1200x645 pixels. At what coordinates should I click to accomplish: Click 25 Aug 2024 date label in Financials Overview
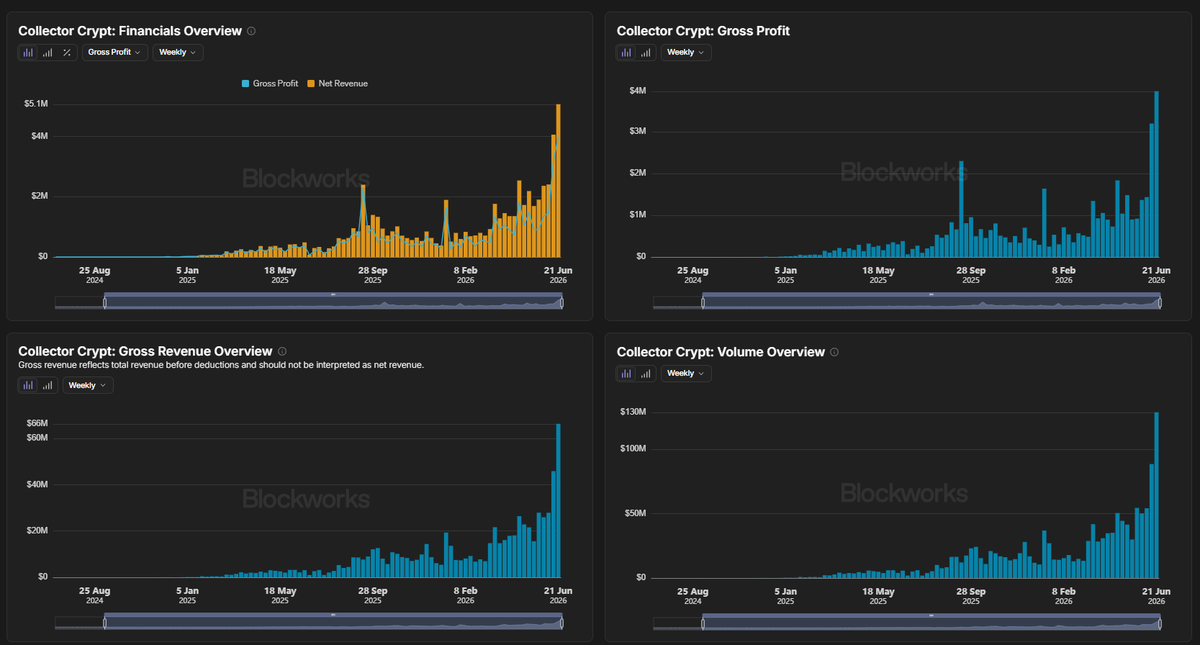point(94,275)
